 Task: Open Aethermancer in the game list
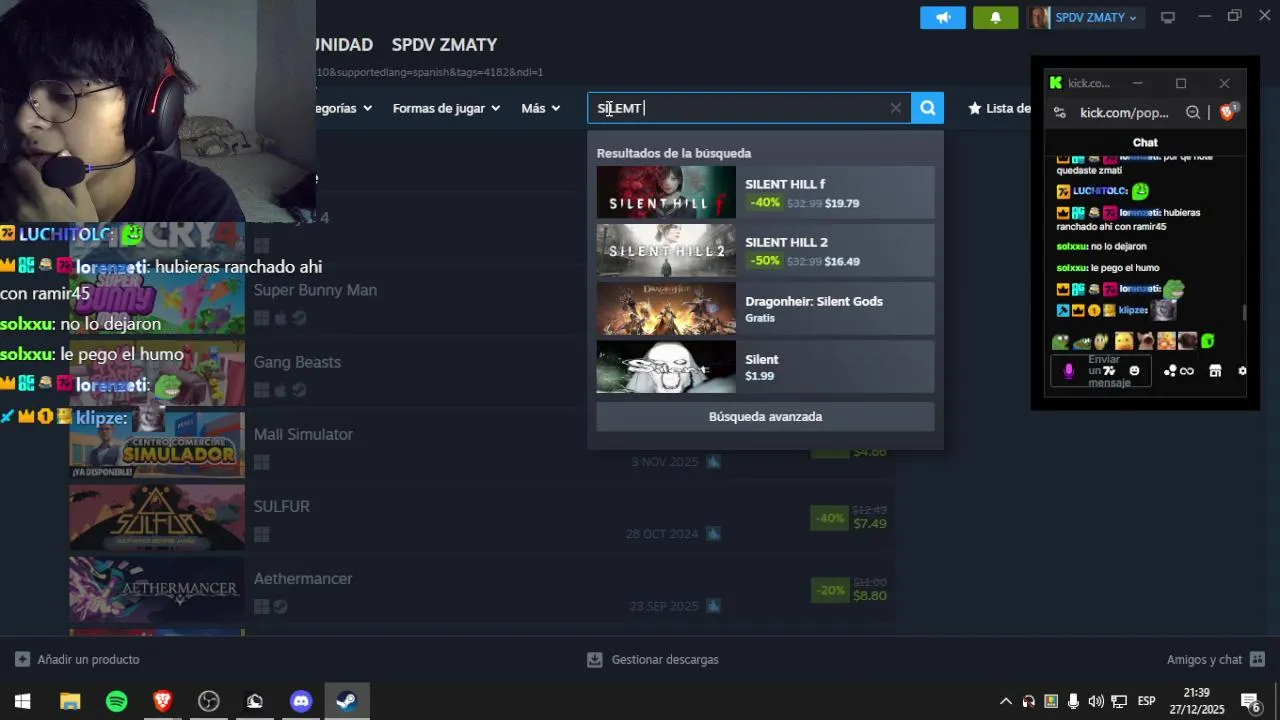(303, 578)
